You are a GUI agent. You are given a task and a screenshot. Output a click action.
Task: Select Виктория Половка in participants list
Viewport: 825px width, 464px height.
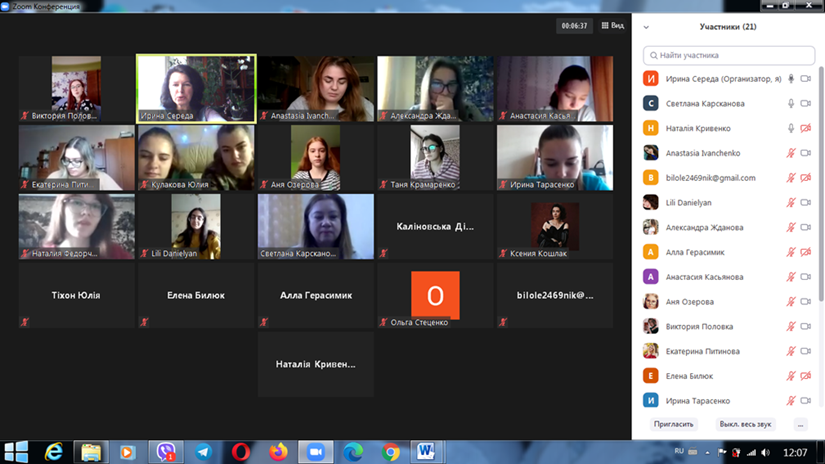point(699,327)
